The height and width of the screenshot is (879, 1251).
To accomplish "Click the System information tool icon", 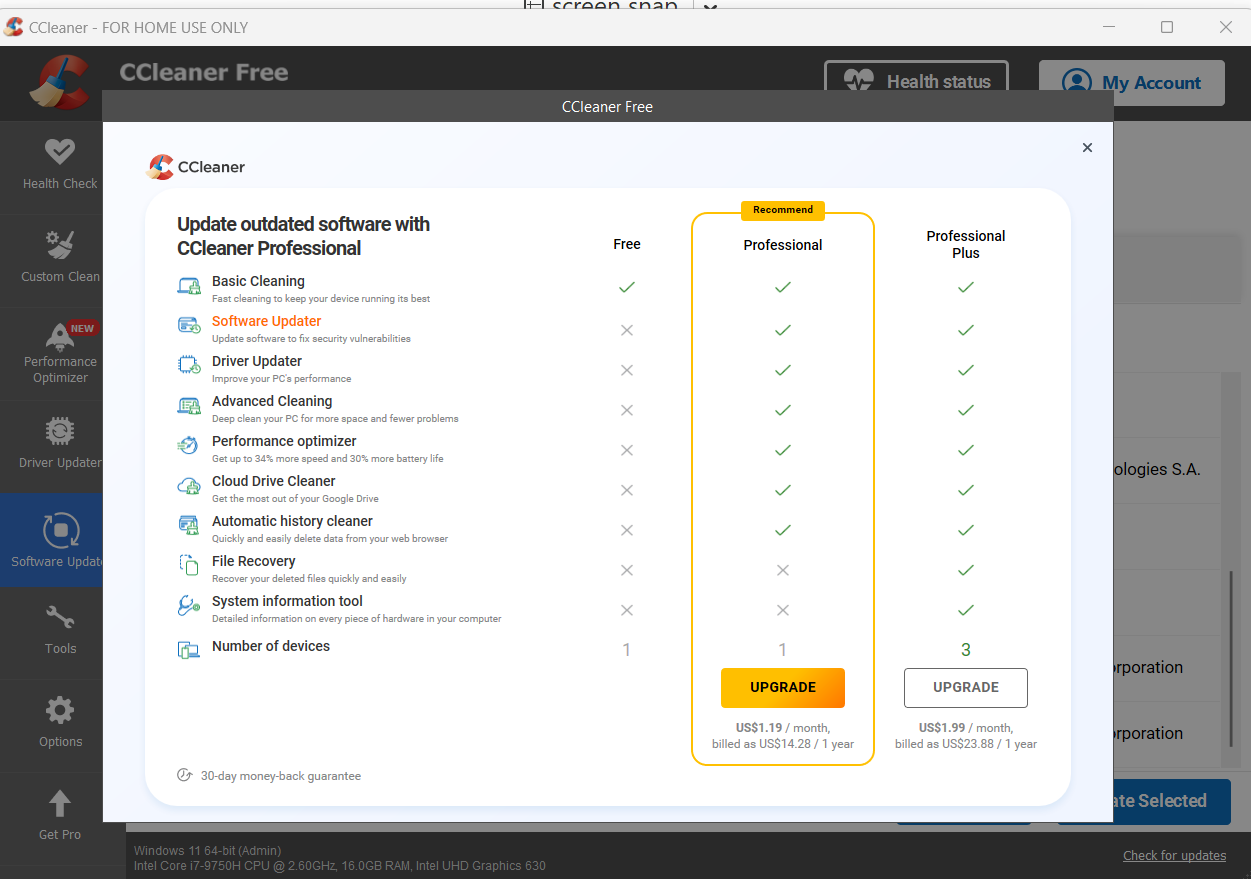I will [x=189, y=605].
